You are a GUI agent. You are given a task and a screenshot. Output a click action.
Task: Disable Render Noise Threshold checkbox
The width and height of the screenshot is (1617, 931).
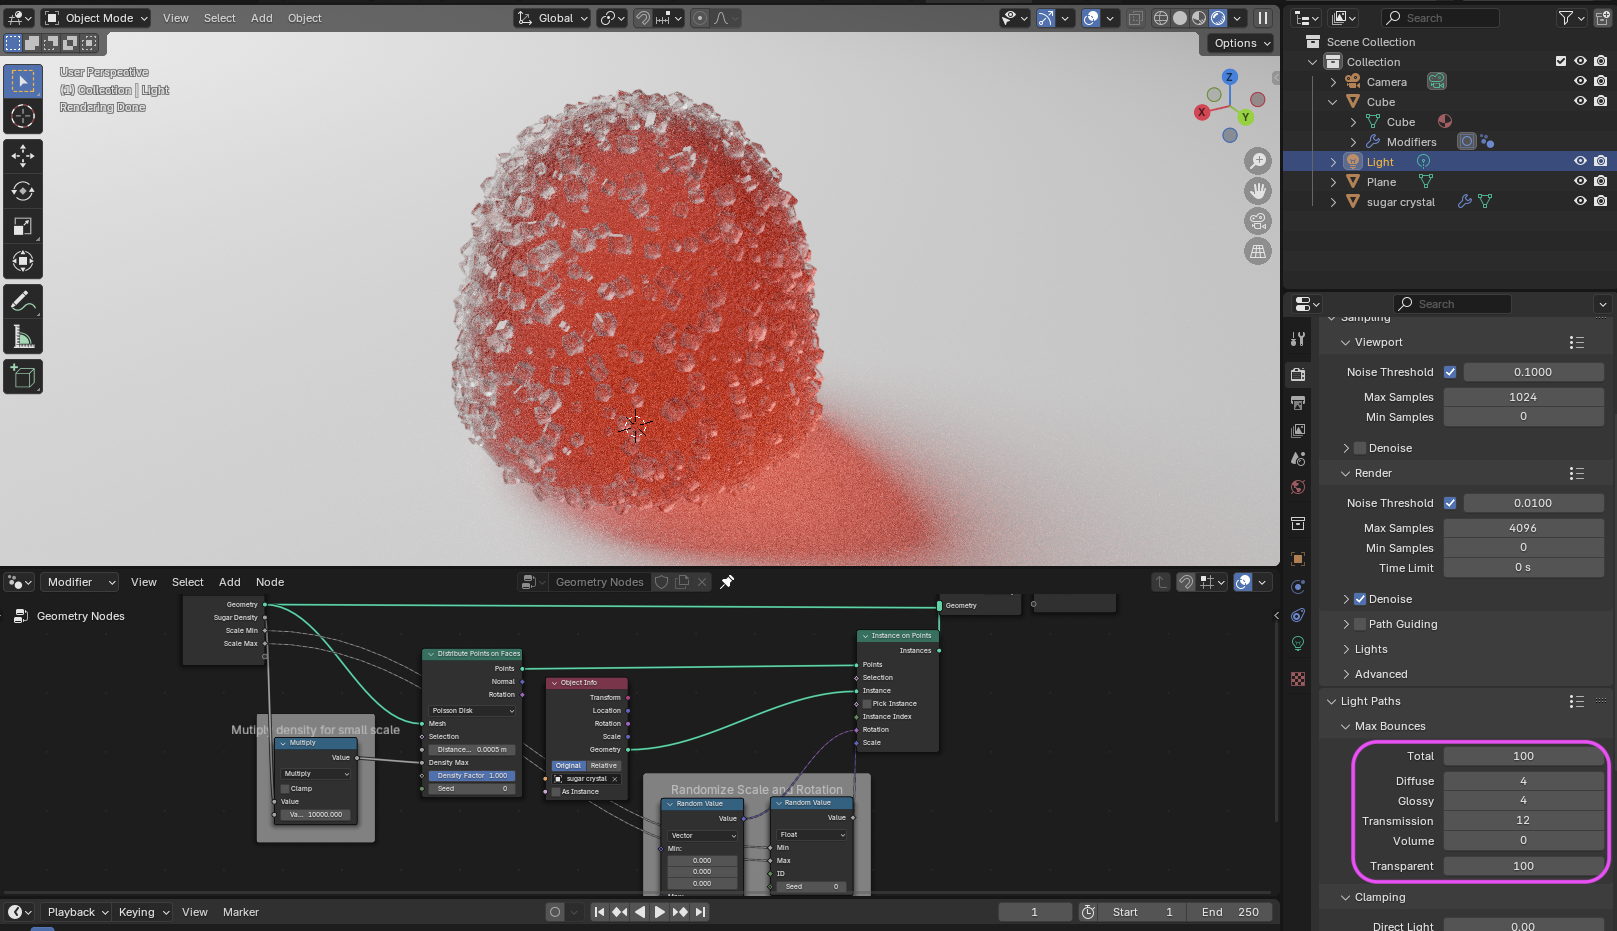[1450, 503]
